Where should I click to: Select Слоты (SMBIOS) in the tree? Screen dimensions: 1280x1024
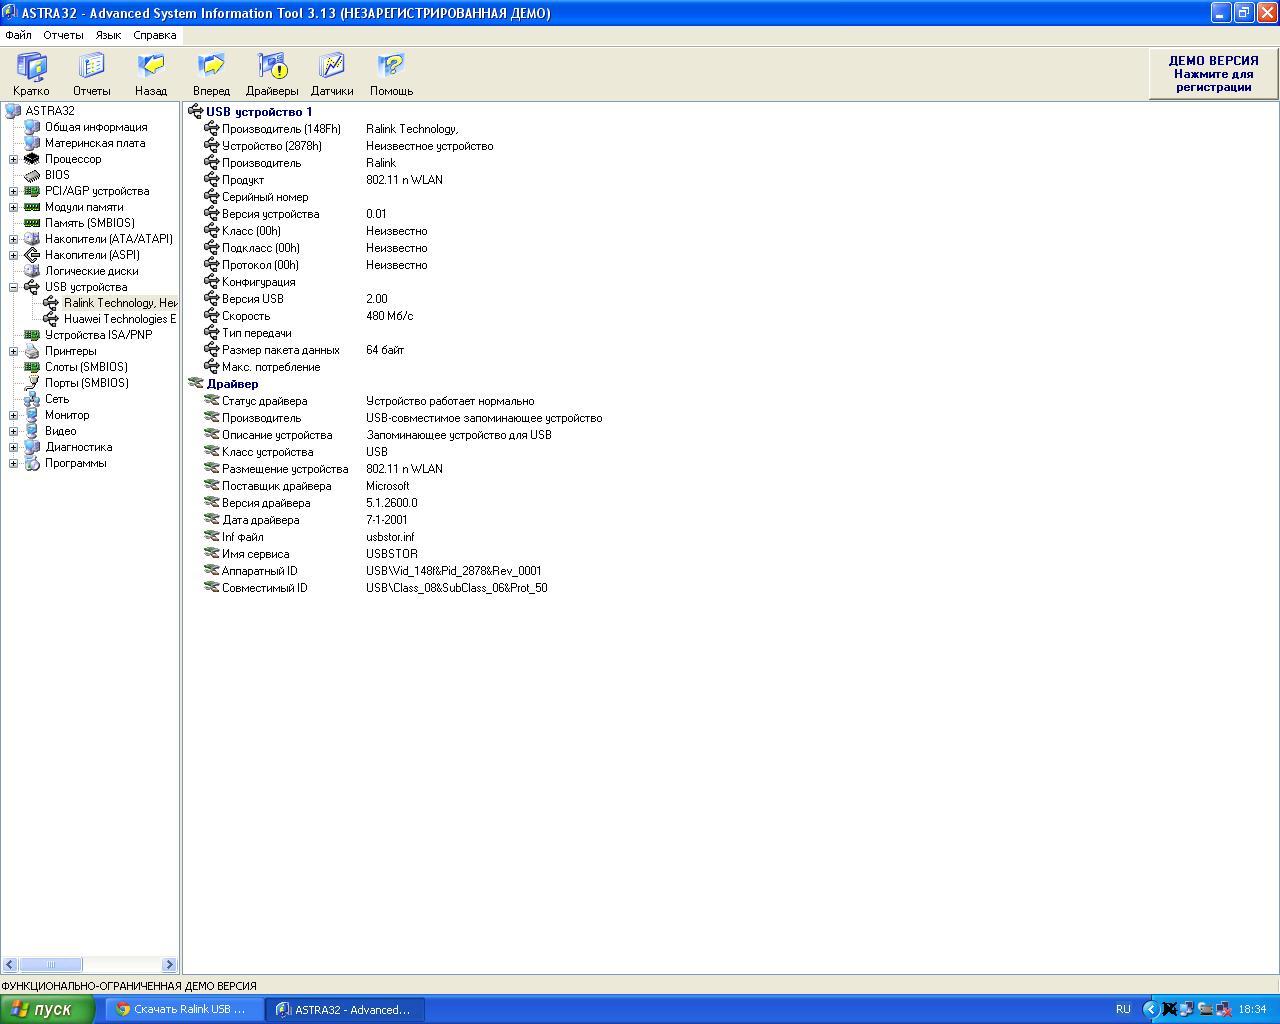tap(86, 367)
